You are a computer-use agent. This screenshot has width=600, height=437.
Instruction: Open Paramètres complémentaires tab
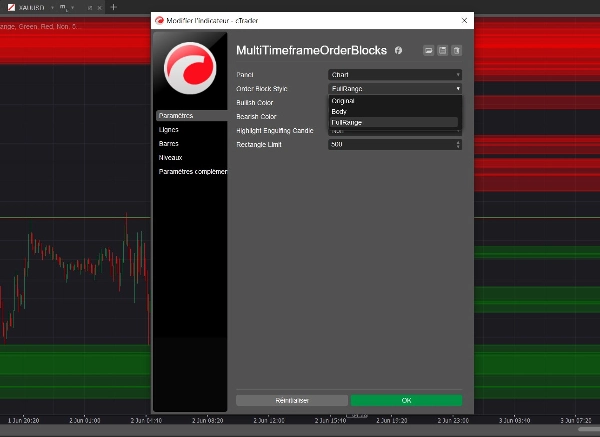click(x=193, y=171)
